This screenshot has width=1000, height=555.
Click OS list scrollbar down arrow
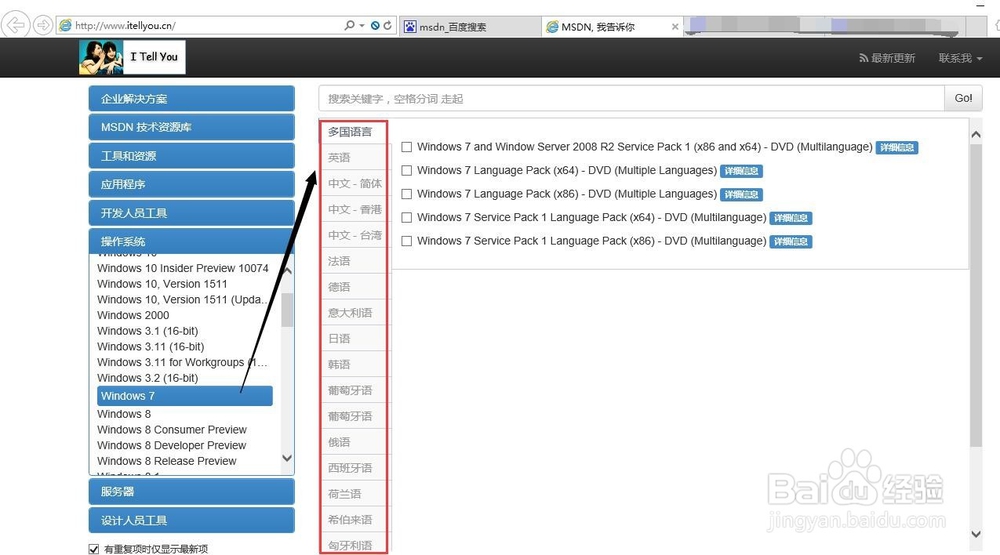click(287, 458)
